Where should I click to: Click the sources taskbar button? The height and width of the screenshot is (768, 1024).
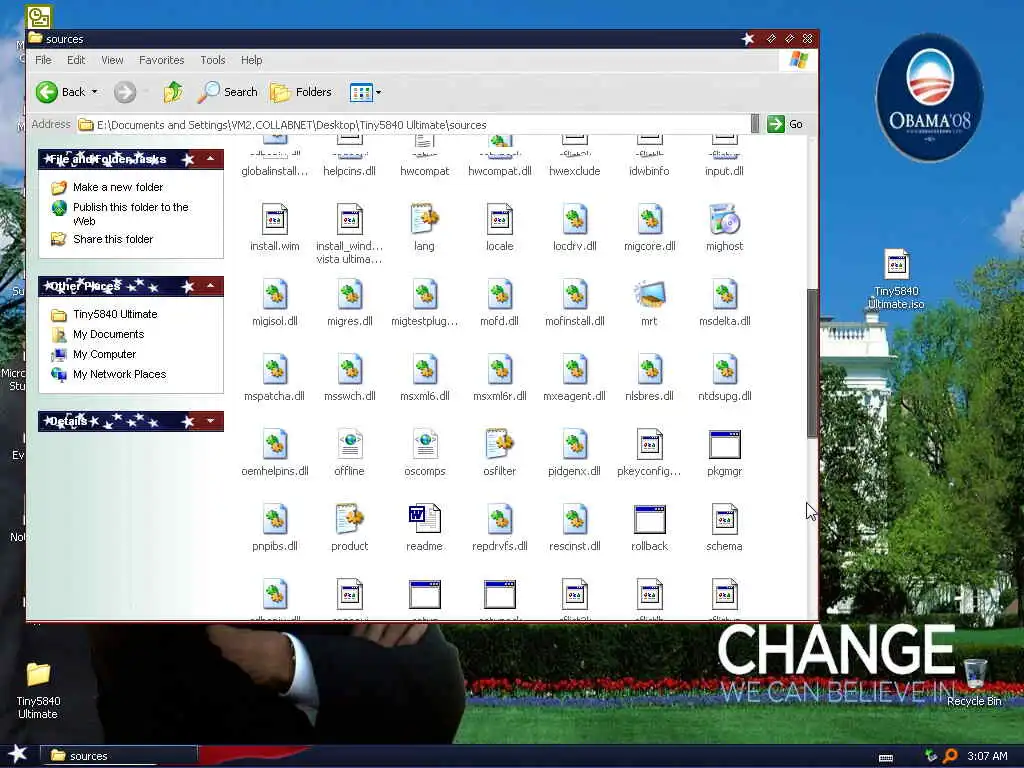click(119, 756)
